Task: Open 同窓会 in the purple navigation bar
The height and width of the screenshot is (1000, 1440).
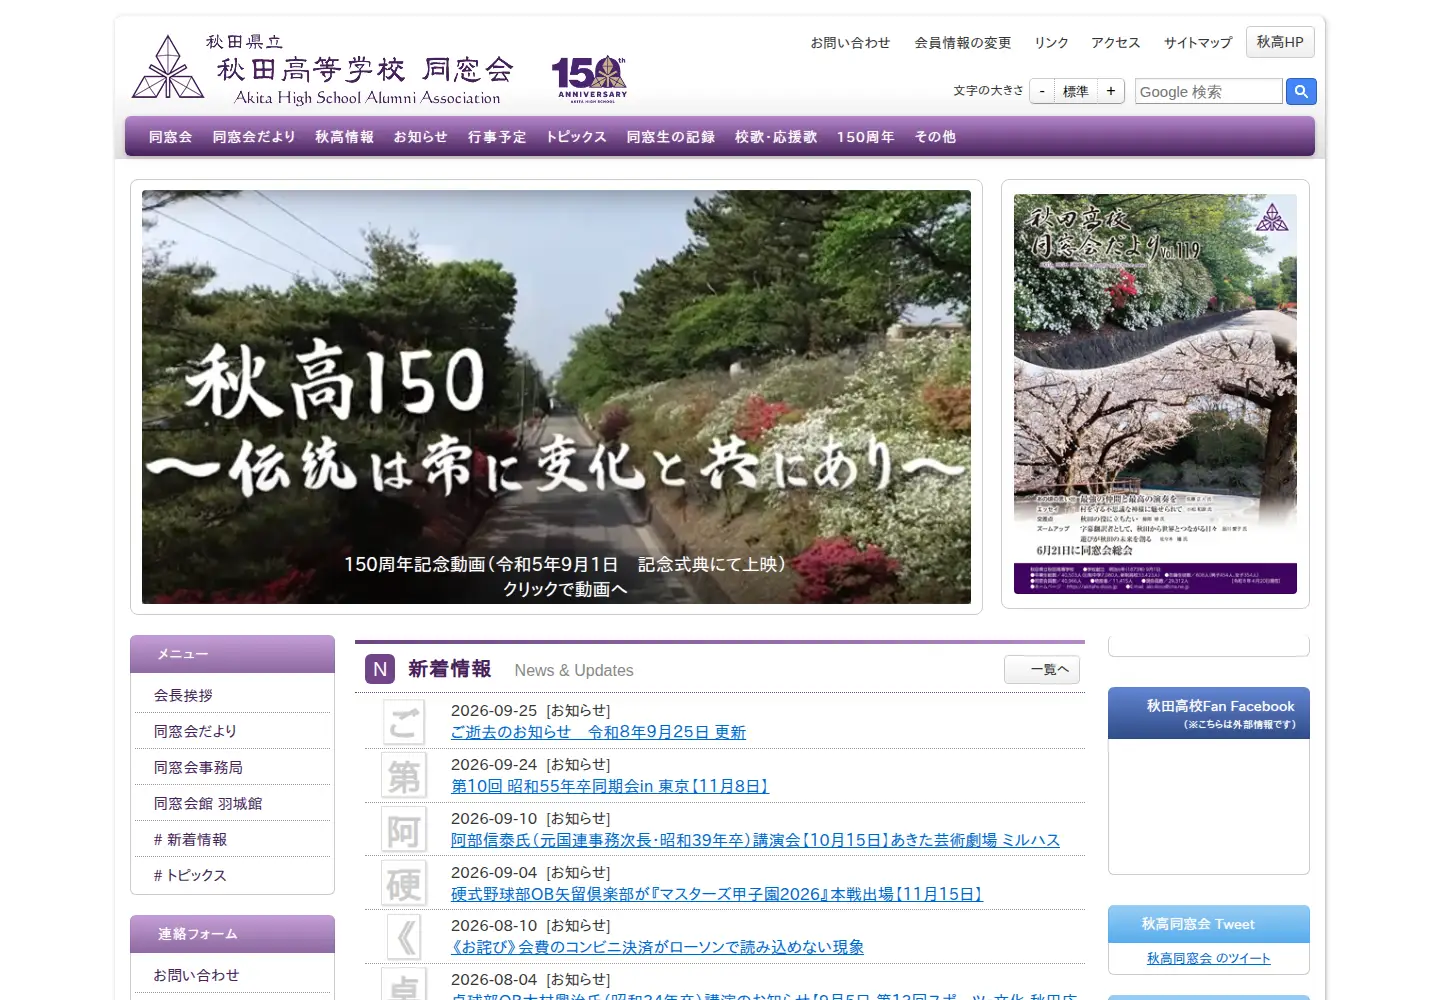Action: click(x=170, y=137)
